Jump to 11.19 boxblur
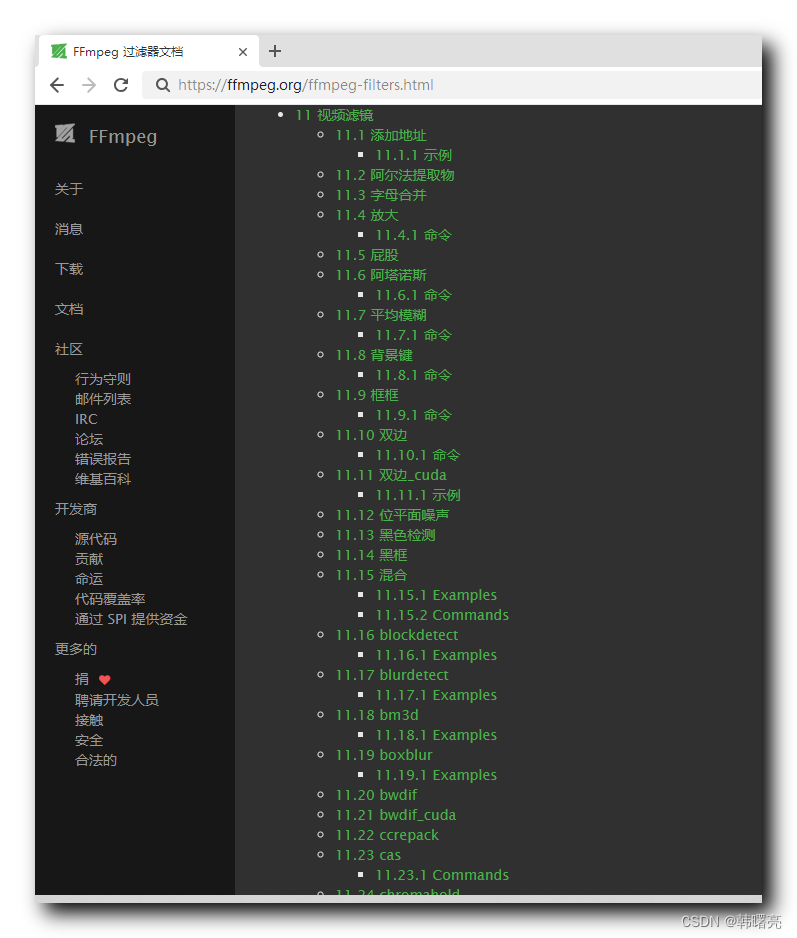This screenshot has height=938, width=797. pos(384,756)
